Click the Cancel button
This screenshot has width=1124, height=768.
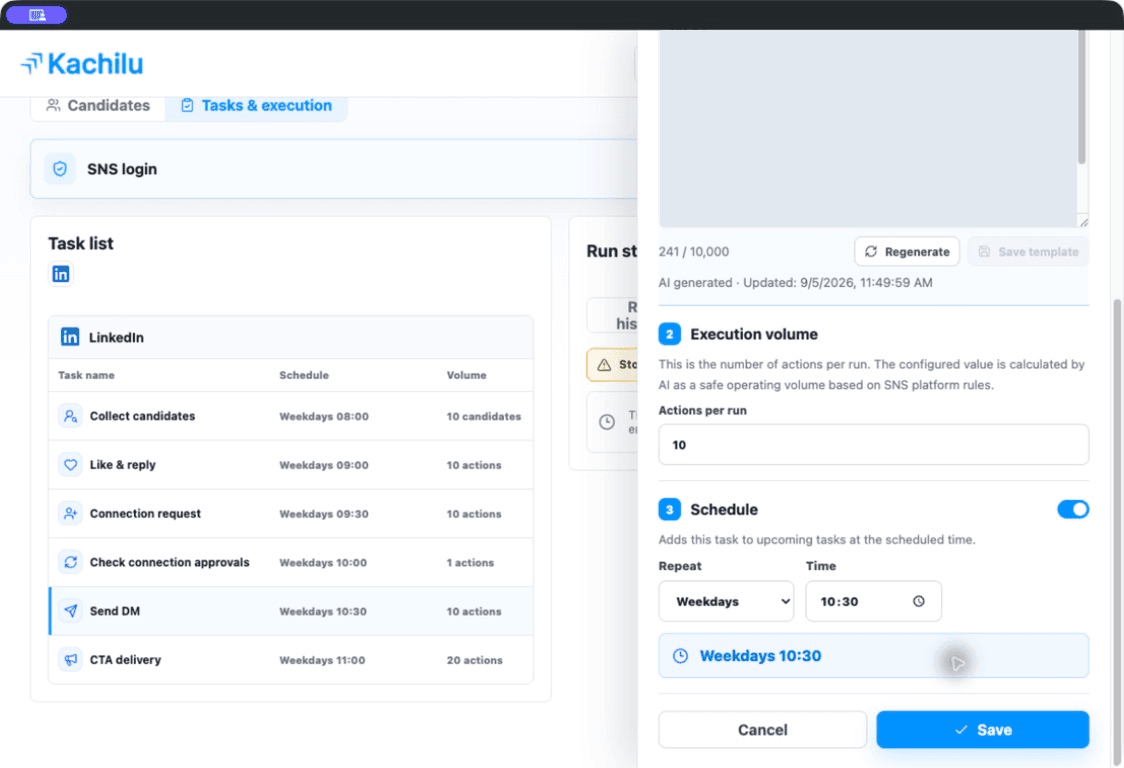[762, 729]
